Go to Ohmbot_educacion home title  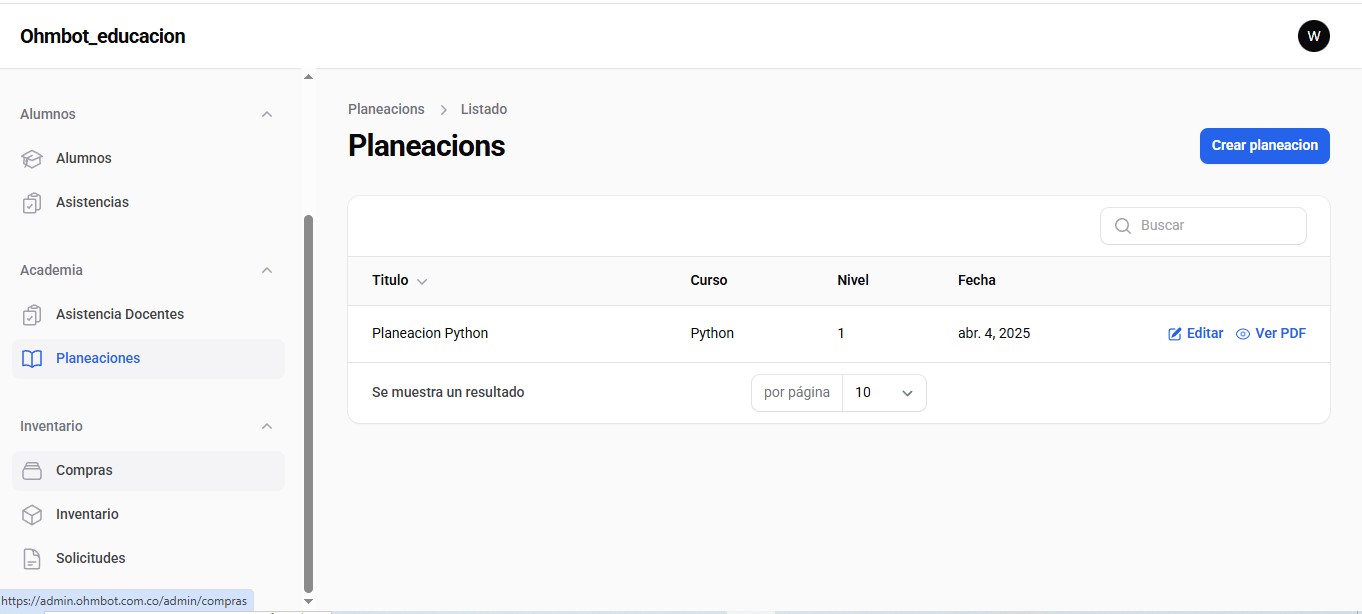pos(102,36)
